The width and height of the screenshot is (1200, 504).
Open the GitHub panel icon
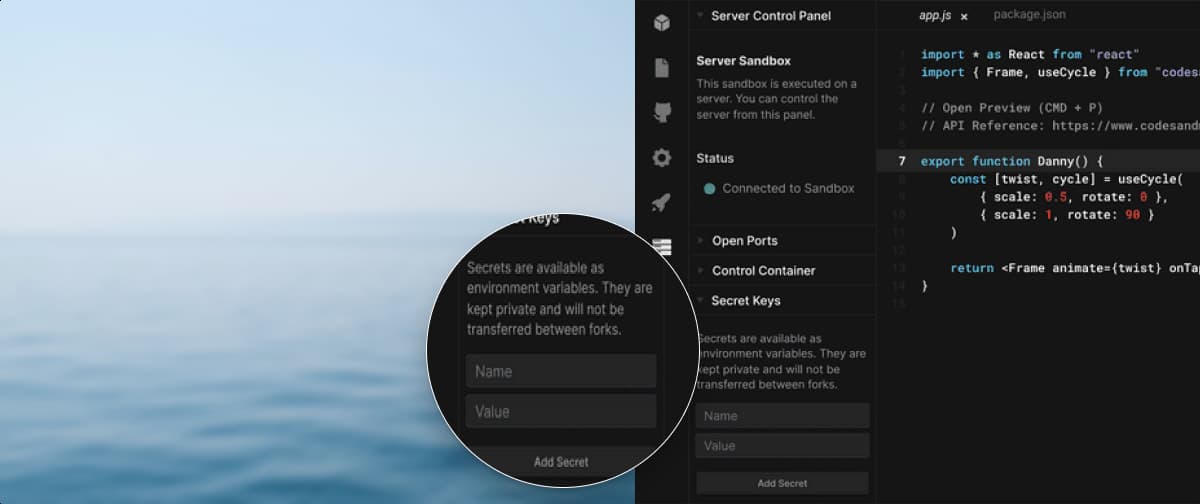pos(661,113)
